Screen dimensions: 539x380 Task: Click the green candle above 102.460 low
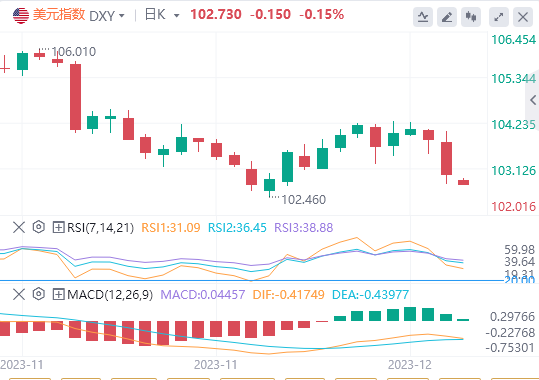click(x=270, y=185)
